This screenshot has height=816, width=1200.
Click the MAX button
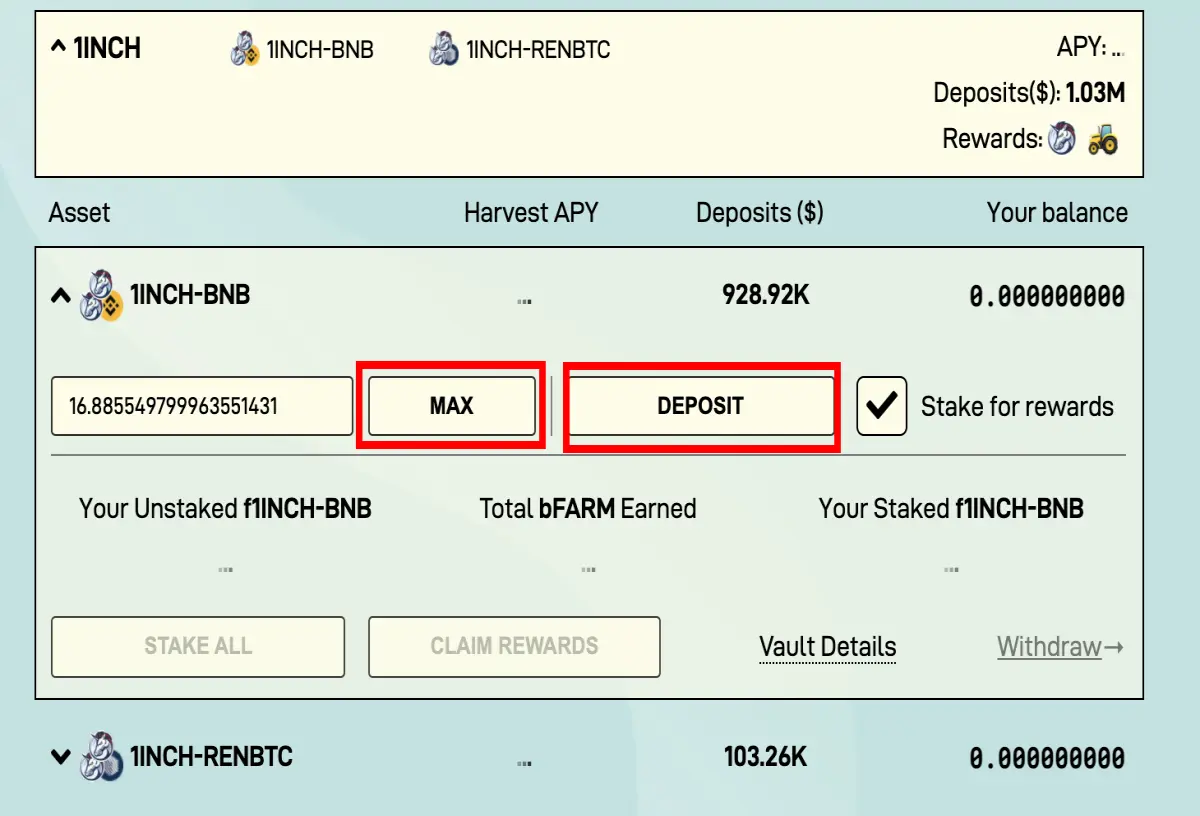coord(452,406)
